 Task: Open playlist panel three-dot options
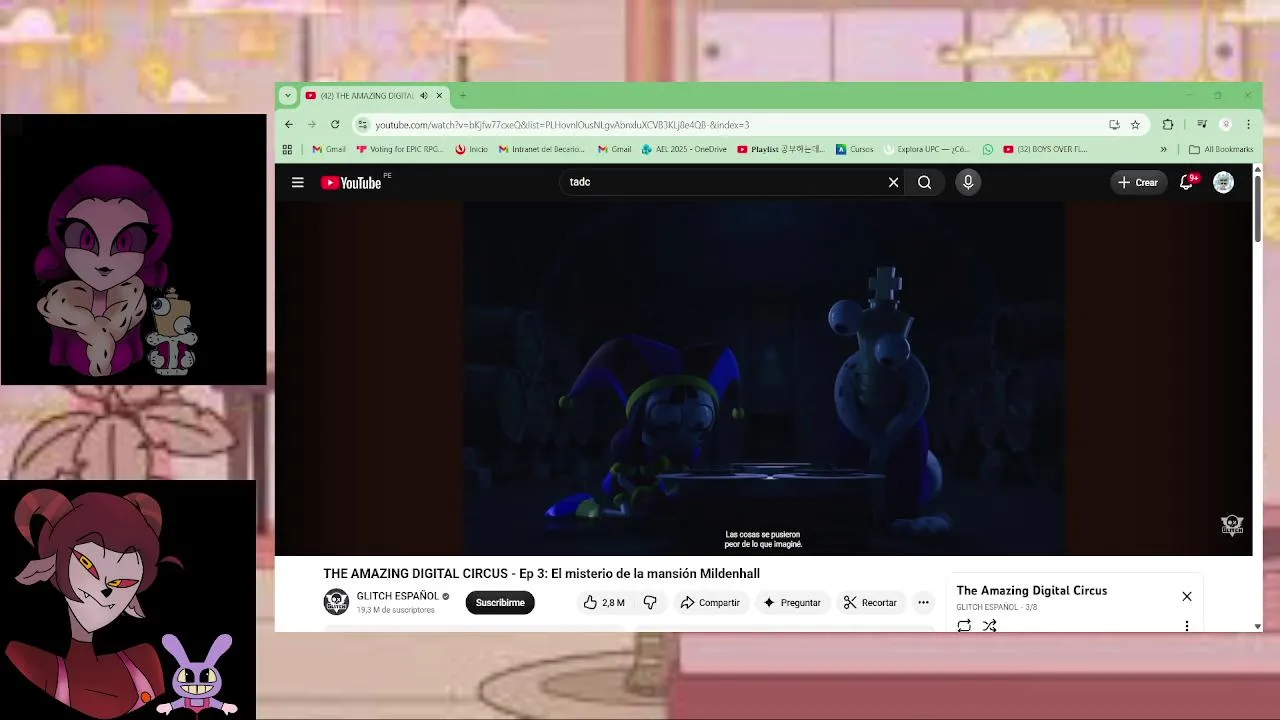(1187, 625)
